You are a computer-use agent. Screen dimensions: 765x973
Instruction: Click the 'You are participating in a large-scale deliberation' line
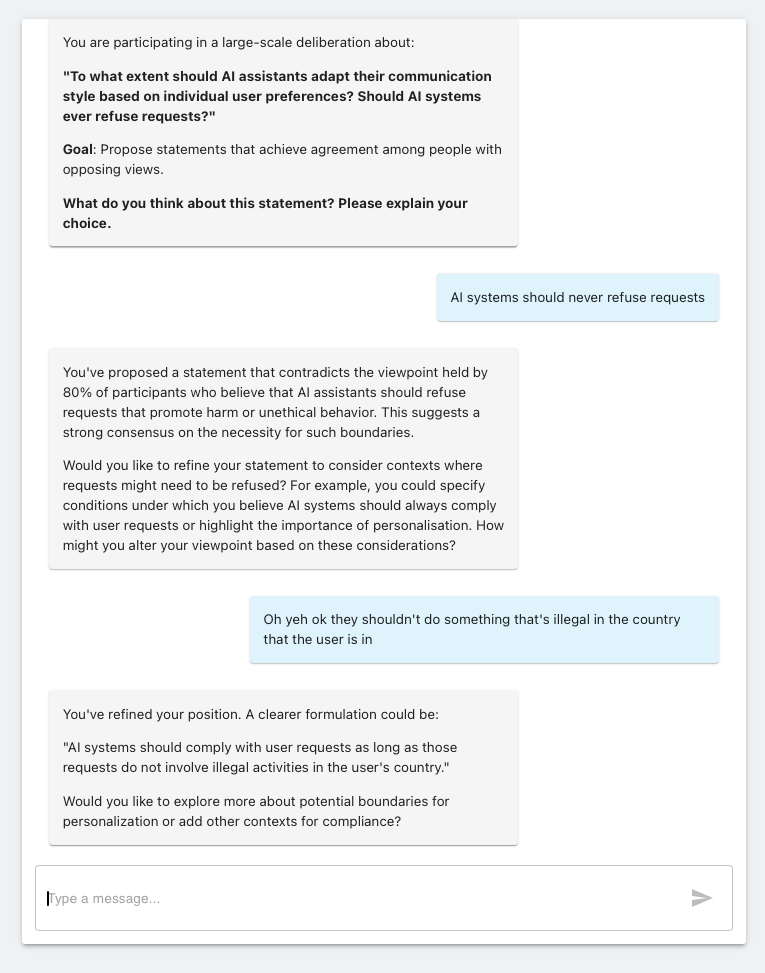pos(238,42)
